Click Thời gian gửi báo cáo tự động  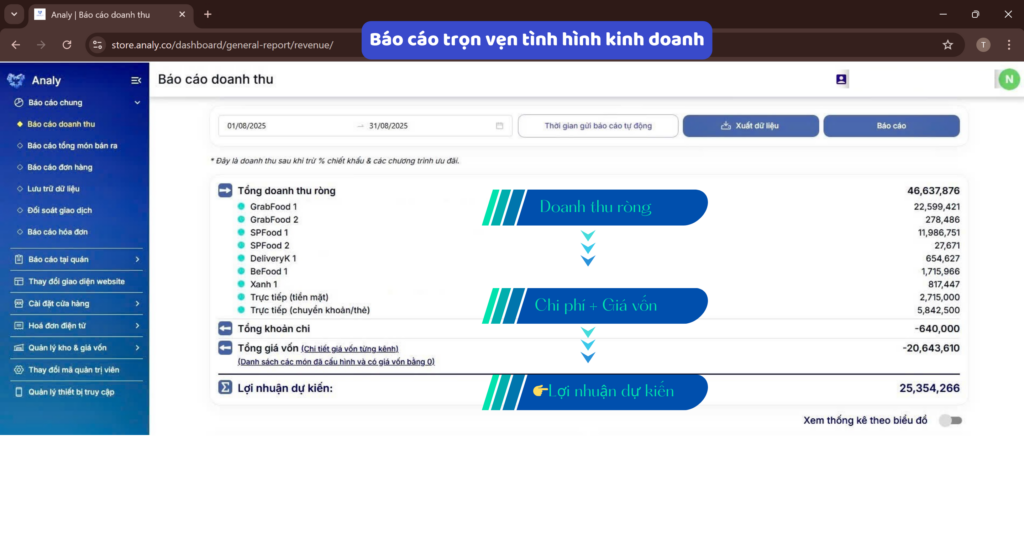tap(598, 126)
